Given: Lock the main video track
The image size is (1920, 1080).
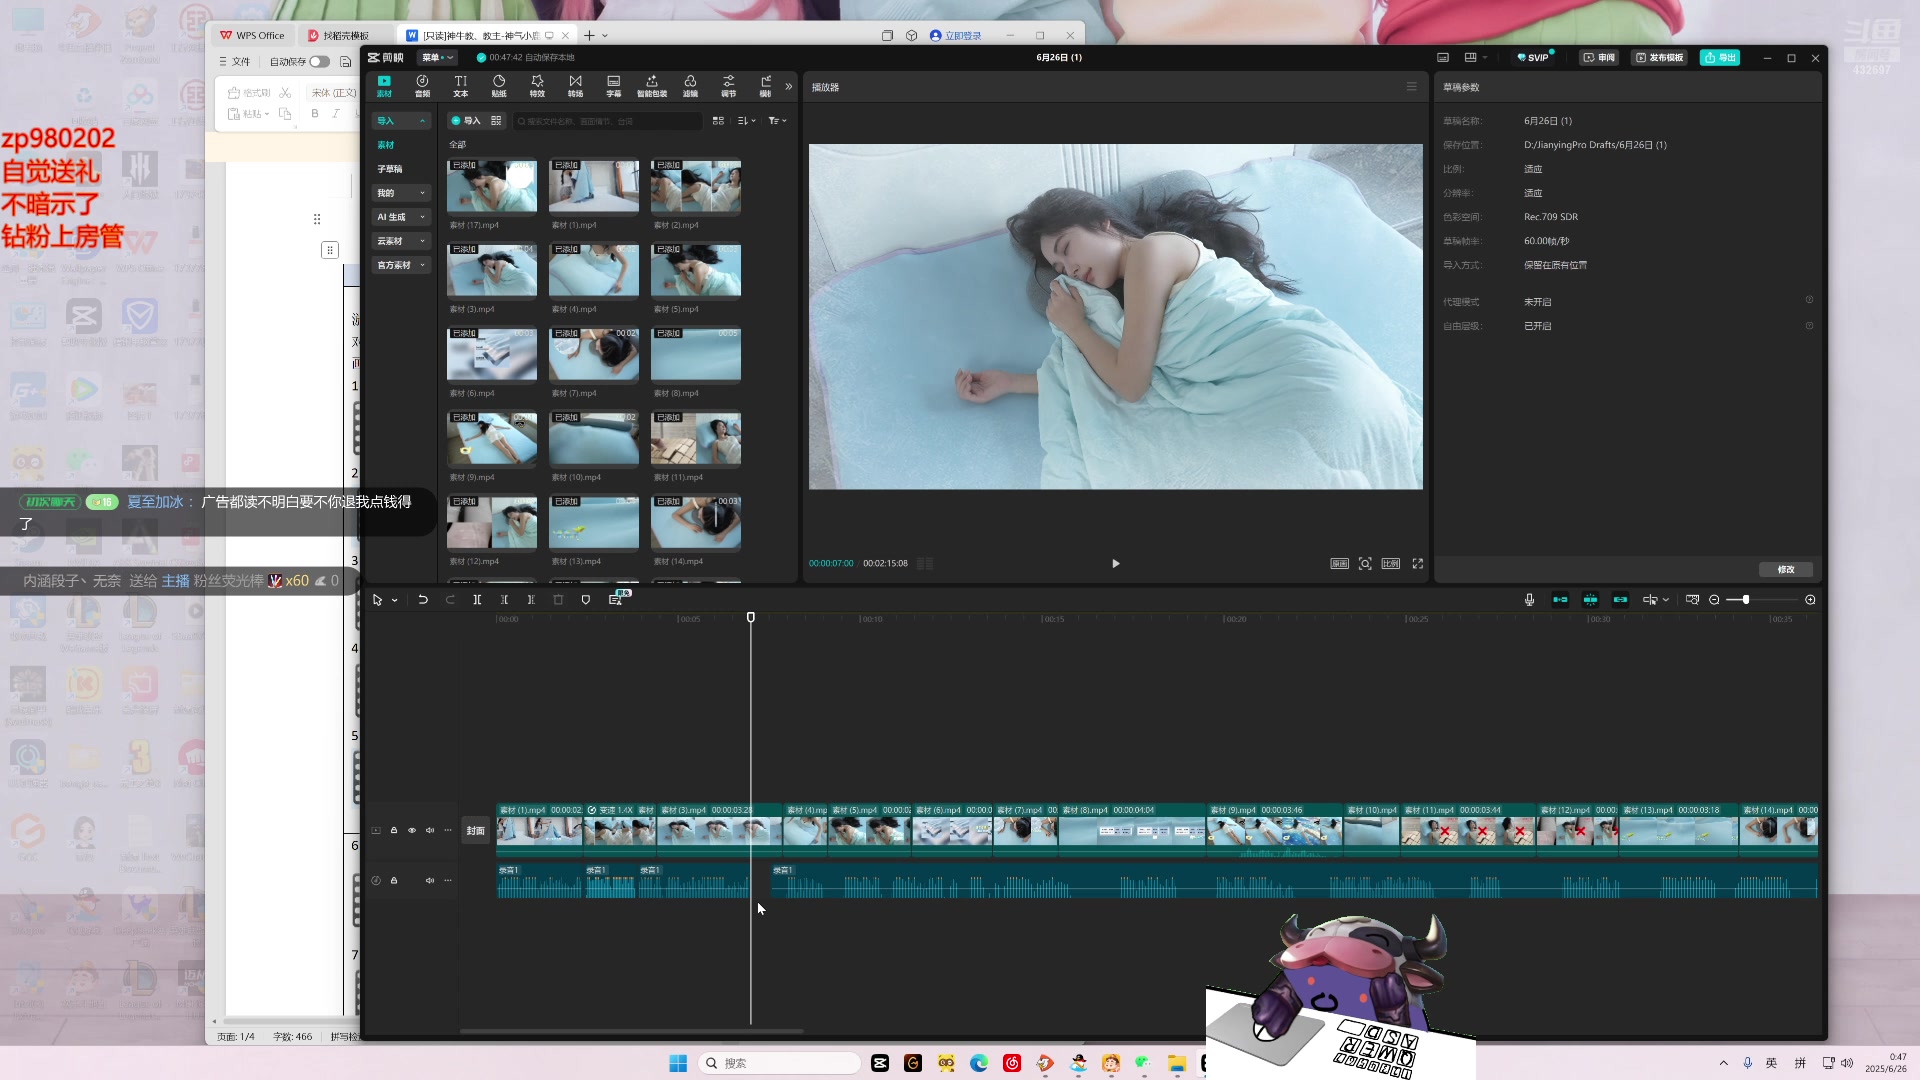Looking at the screenshot, I should coord(394,831).
